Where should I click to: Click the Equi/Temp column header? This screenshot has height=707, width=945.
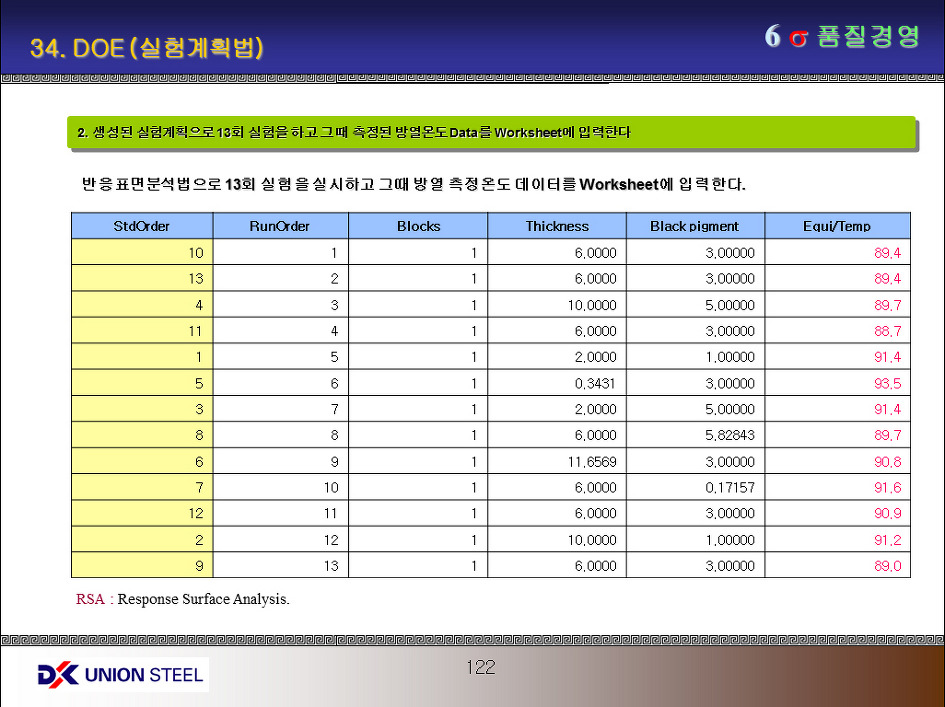(837, 226)
